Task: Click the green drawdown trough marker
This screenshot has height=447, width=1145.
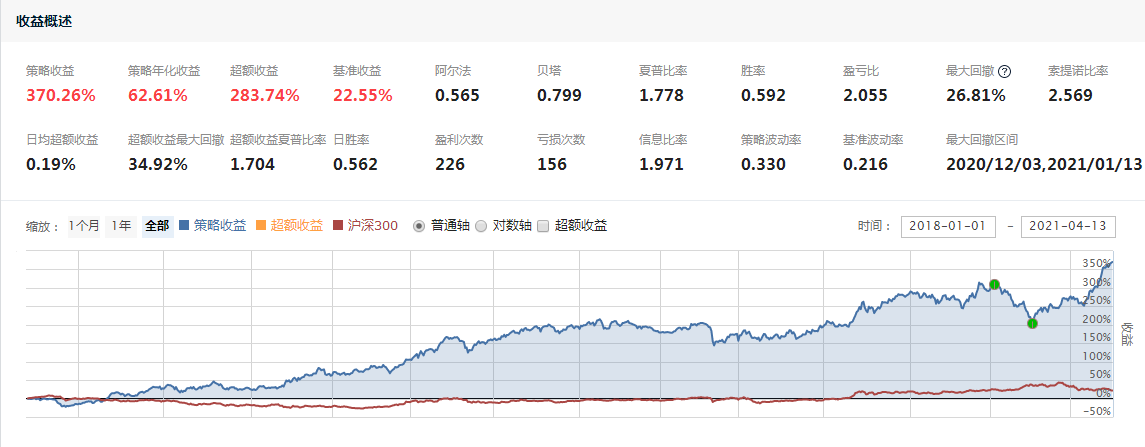Action: point(1032,322)
